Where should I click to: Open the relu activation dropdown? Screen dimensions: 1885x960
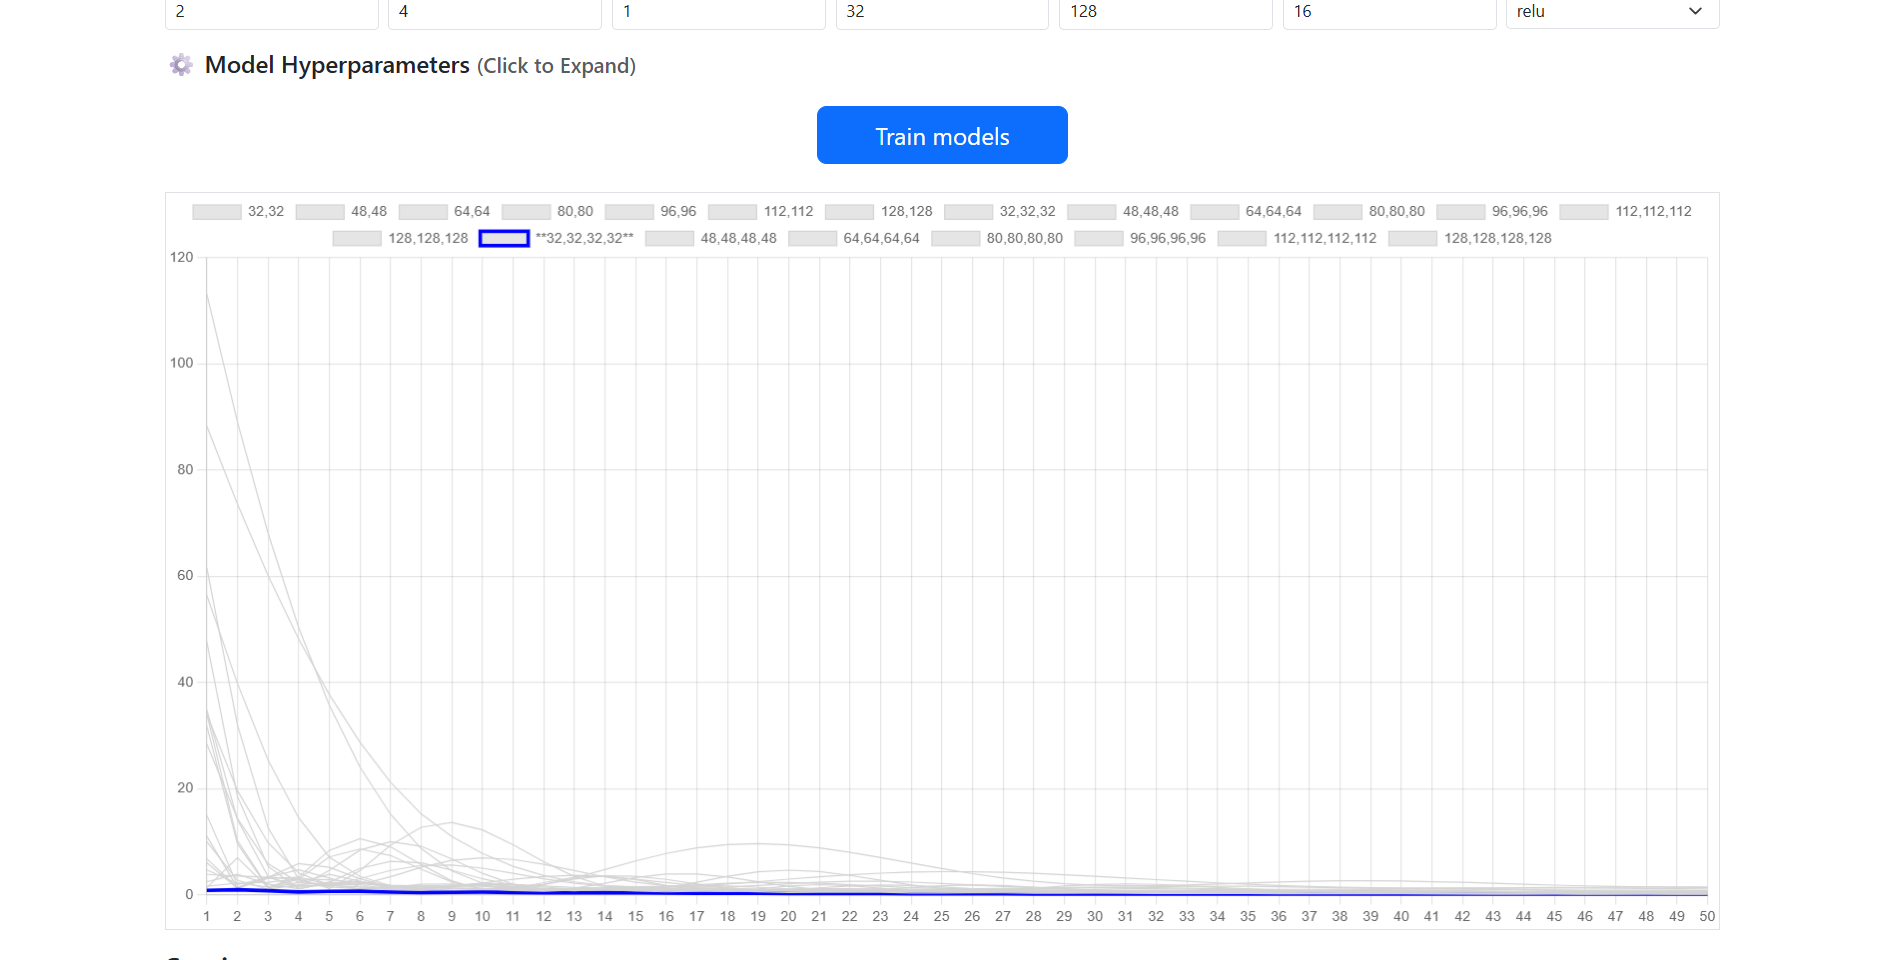click(1612, 12)
